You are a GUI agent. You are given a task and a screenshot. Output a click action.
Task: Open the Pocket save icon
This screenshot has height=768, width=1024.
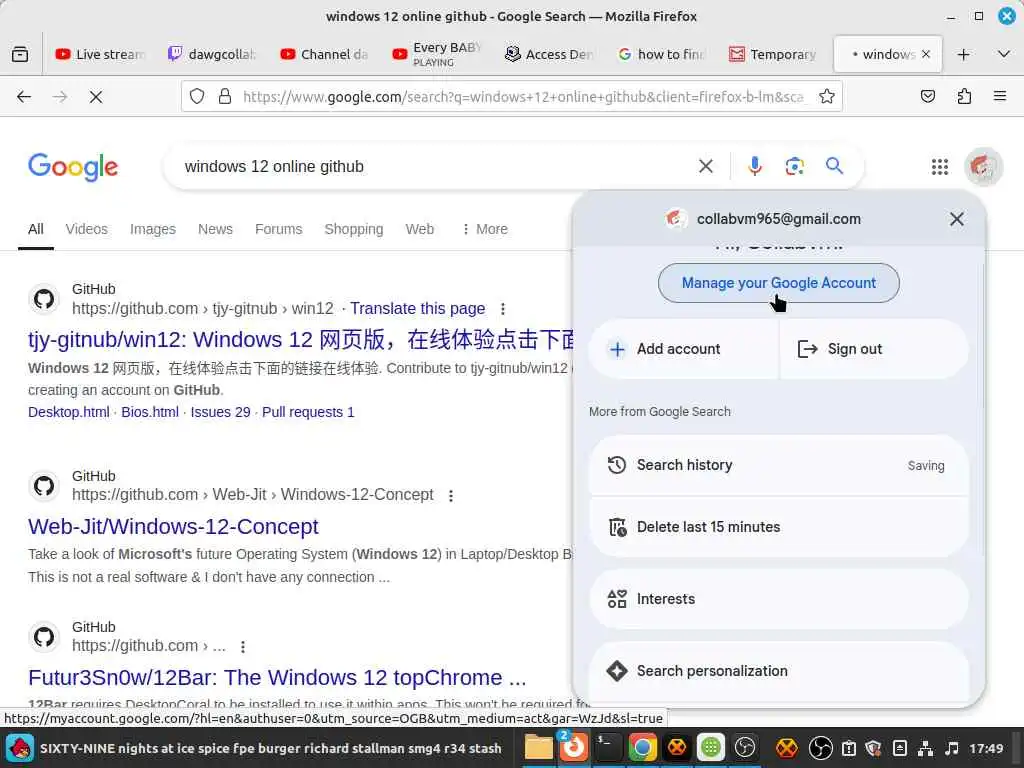click(x=927, y=97)
